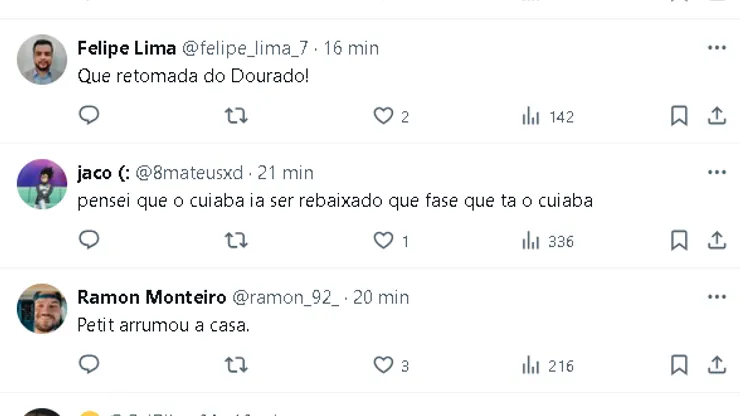Click Ramon Monteiro's profile avatar
The height and width of the screenshot is (416, 740).
[x=42, y=308]
